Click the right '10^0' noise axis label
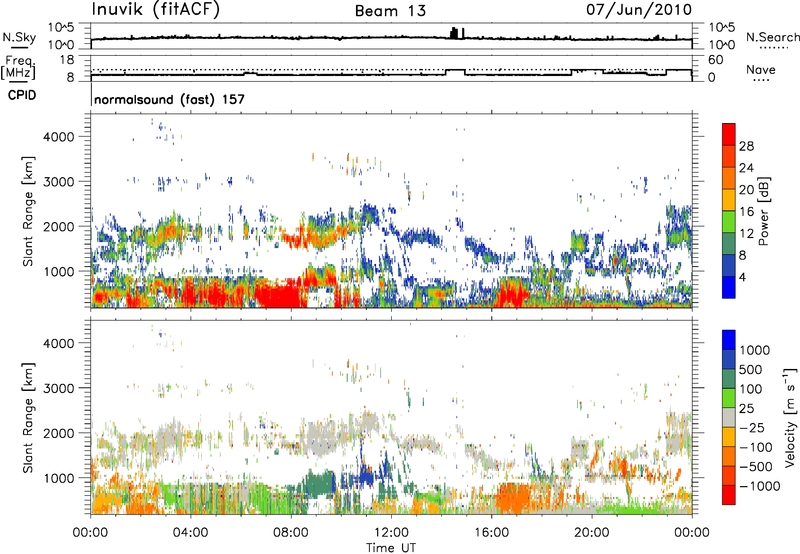The height and width of the screenshot is (554, 800). (721, 44)
